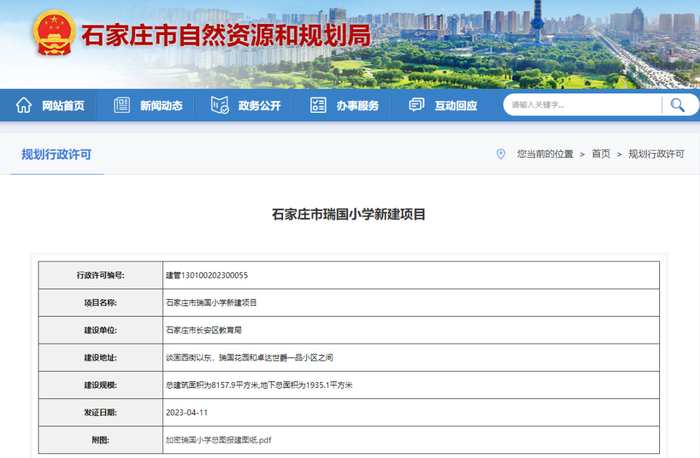The width and height of the screenshot is (700, 458).
Task: Follow the 首页 breadcrumb link
Action: [600, 154]
